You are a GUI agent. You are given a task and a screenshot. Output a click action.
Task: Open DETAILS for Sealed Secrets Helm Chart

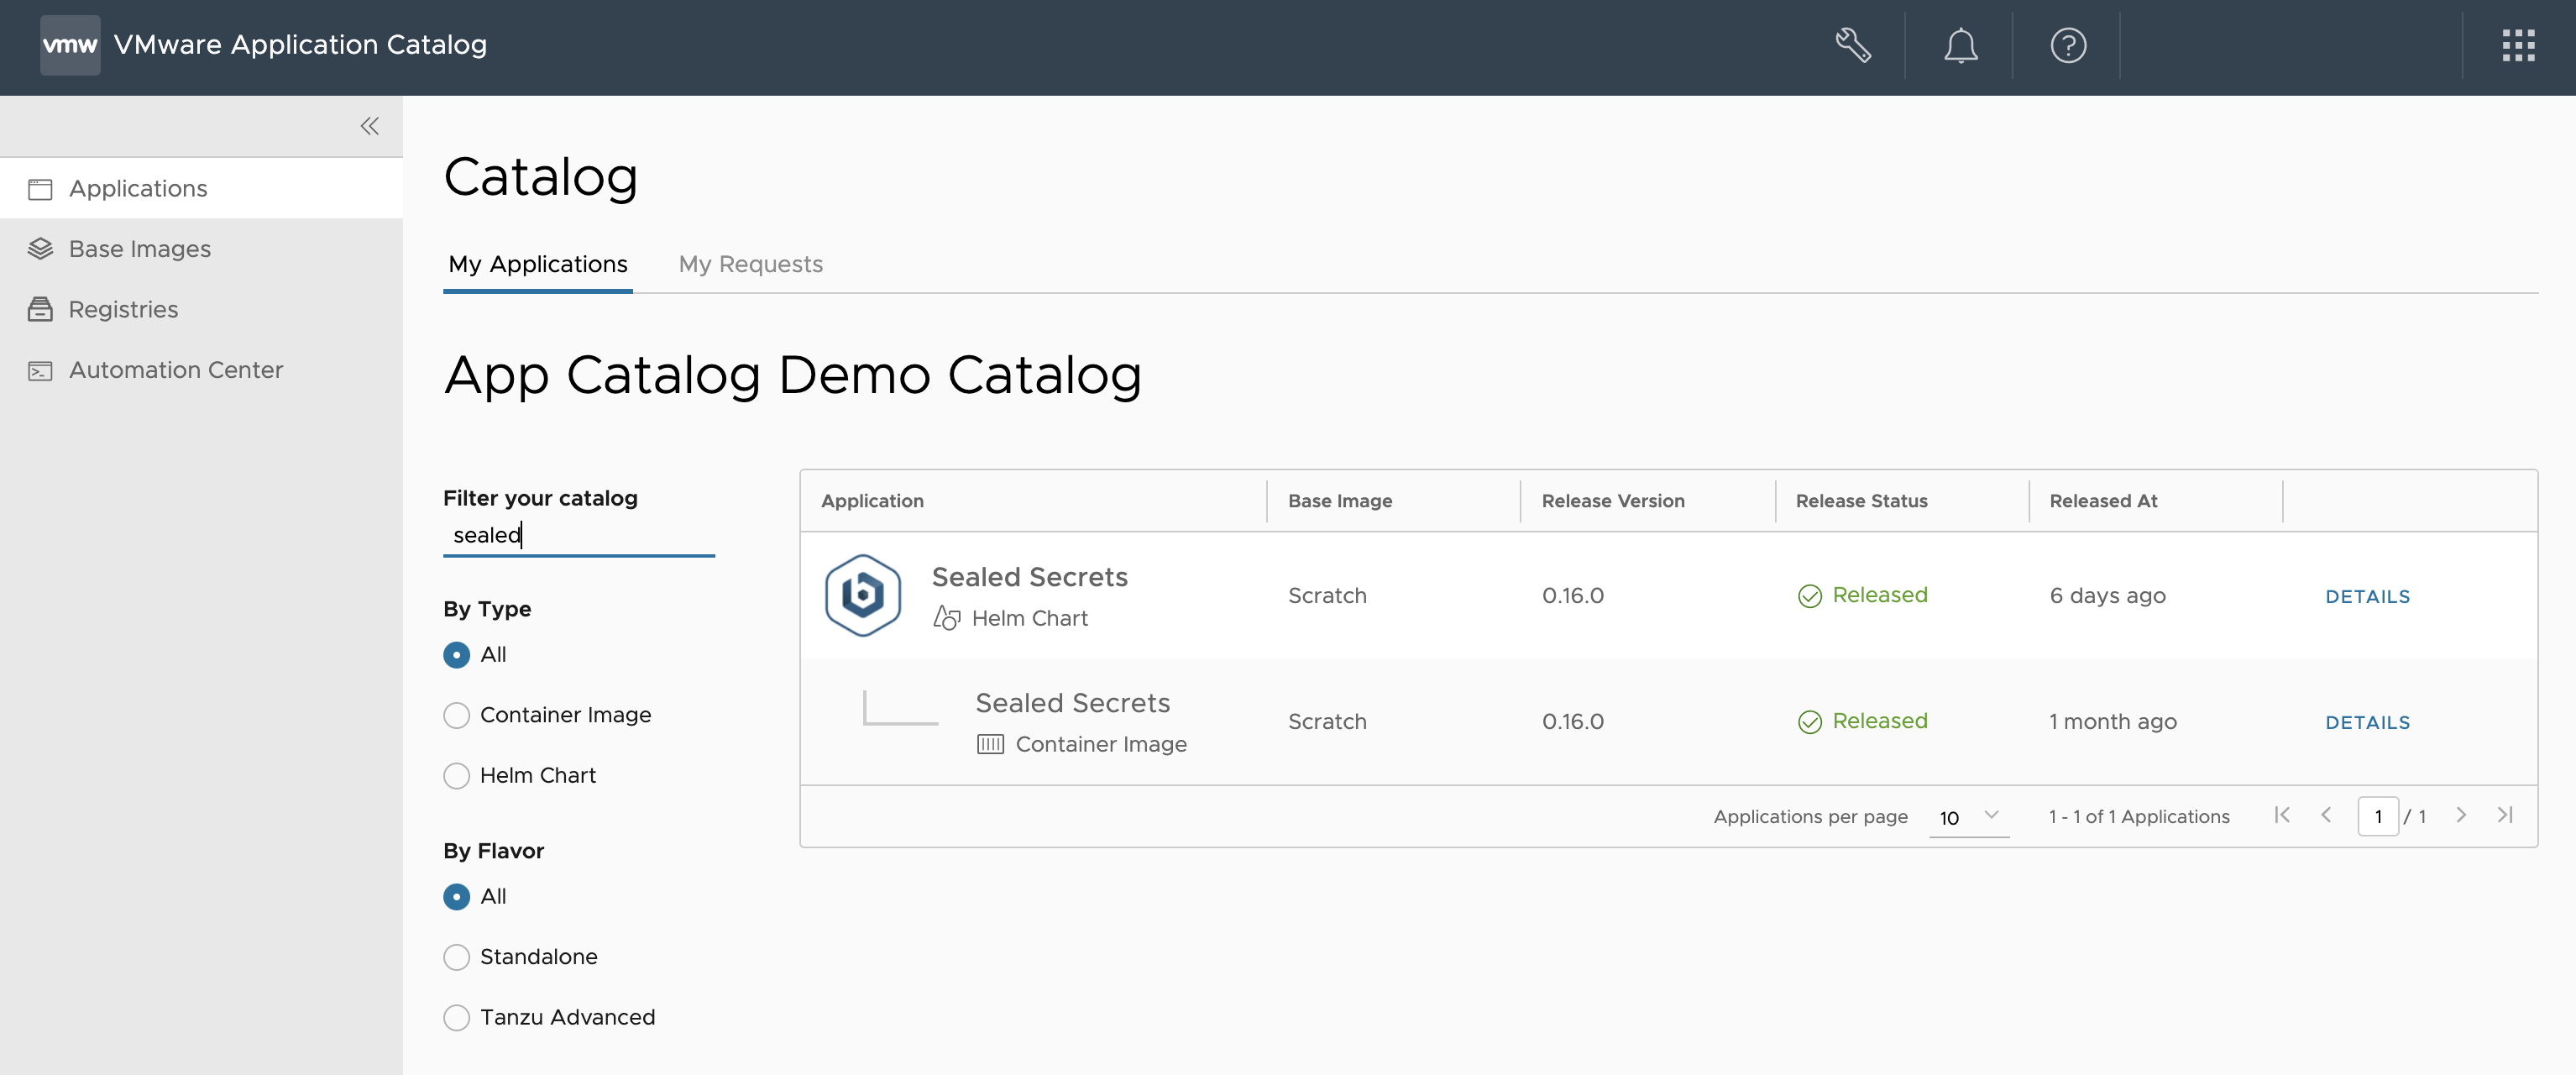[2367, 596]
